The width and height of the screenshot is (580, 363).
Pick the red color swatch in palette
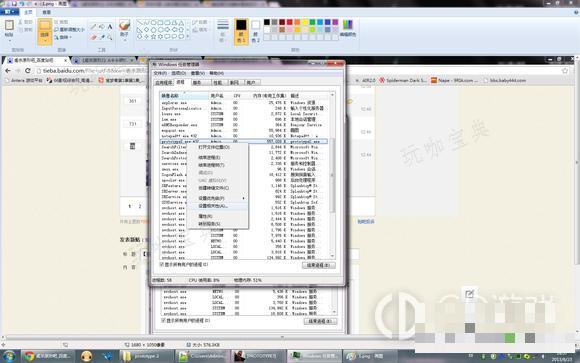(x=290, y=22)
